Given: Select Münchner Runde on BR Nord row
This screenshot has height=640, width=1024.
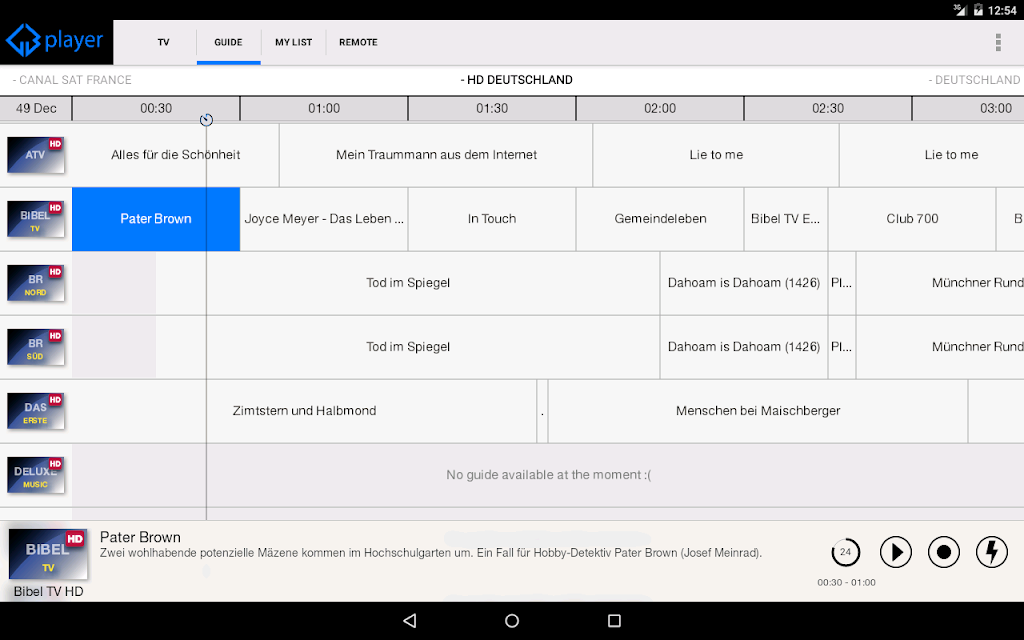Looking at the screenshot, I should (x=940, y=283).
